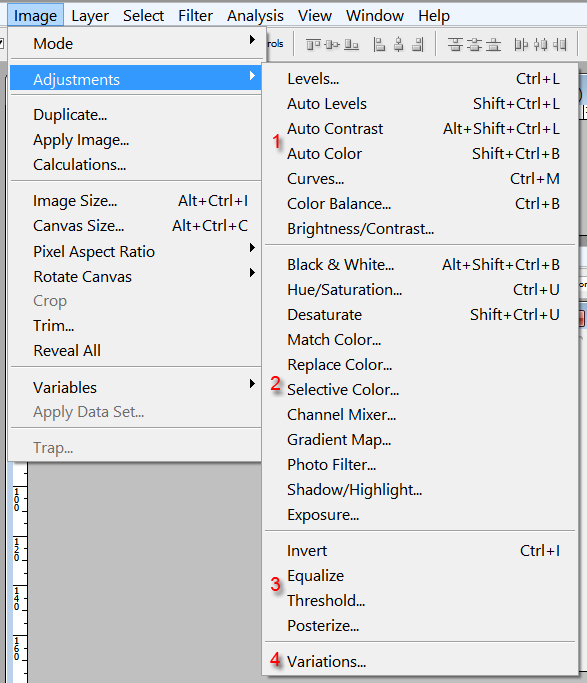587x683 pixels.
Task: Expand the Mode submenu
Action: coord(137,43)
